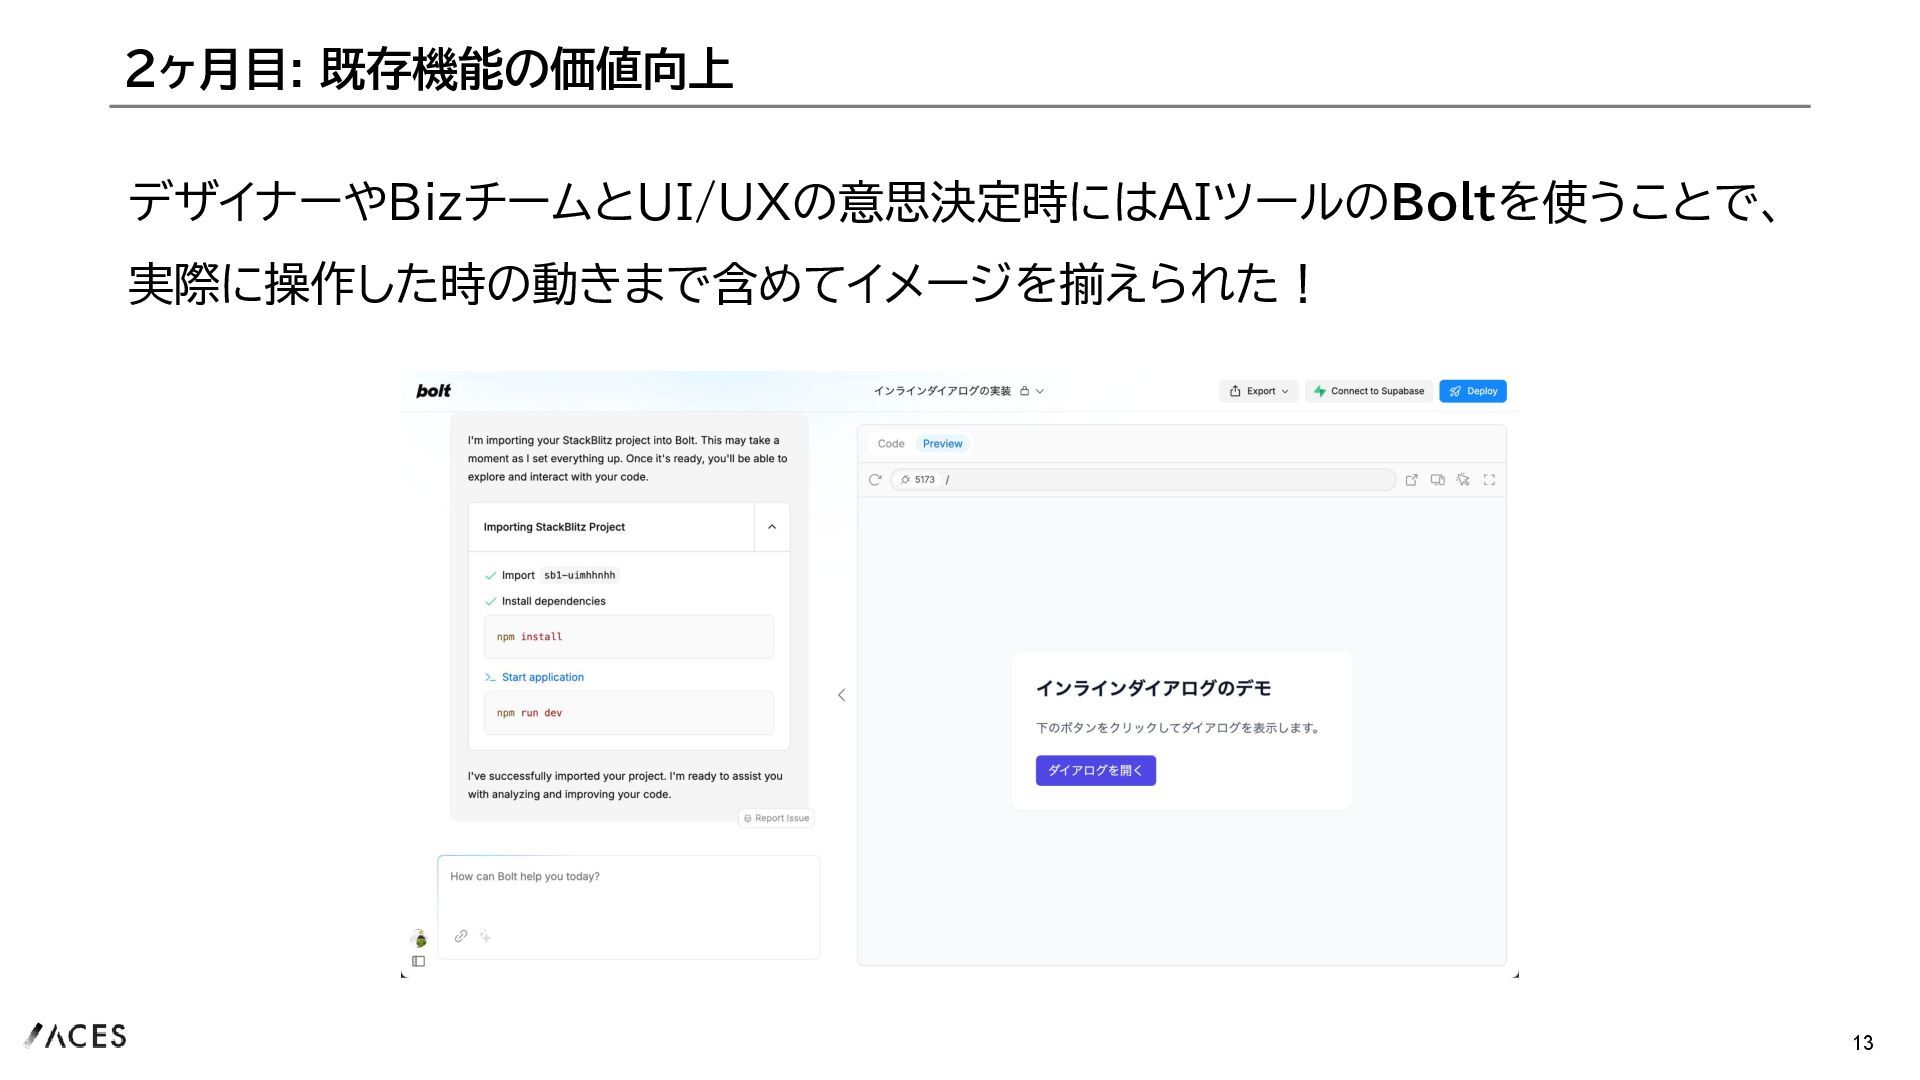Open the Export dropdown
The width and height of the screenshot is (1920, 1080).
pos(1258,391)
